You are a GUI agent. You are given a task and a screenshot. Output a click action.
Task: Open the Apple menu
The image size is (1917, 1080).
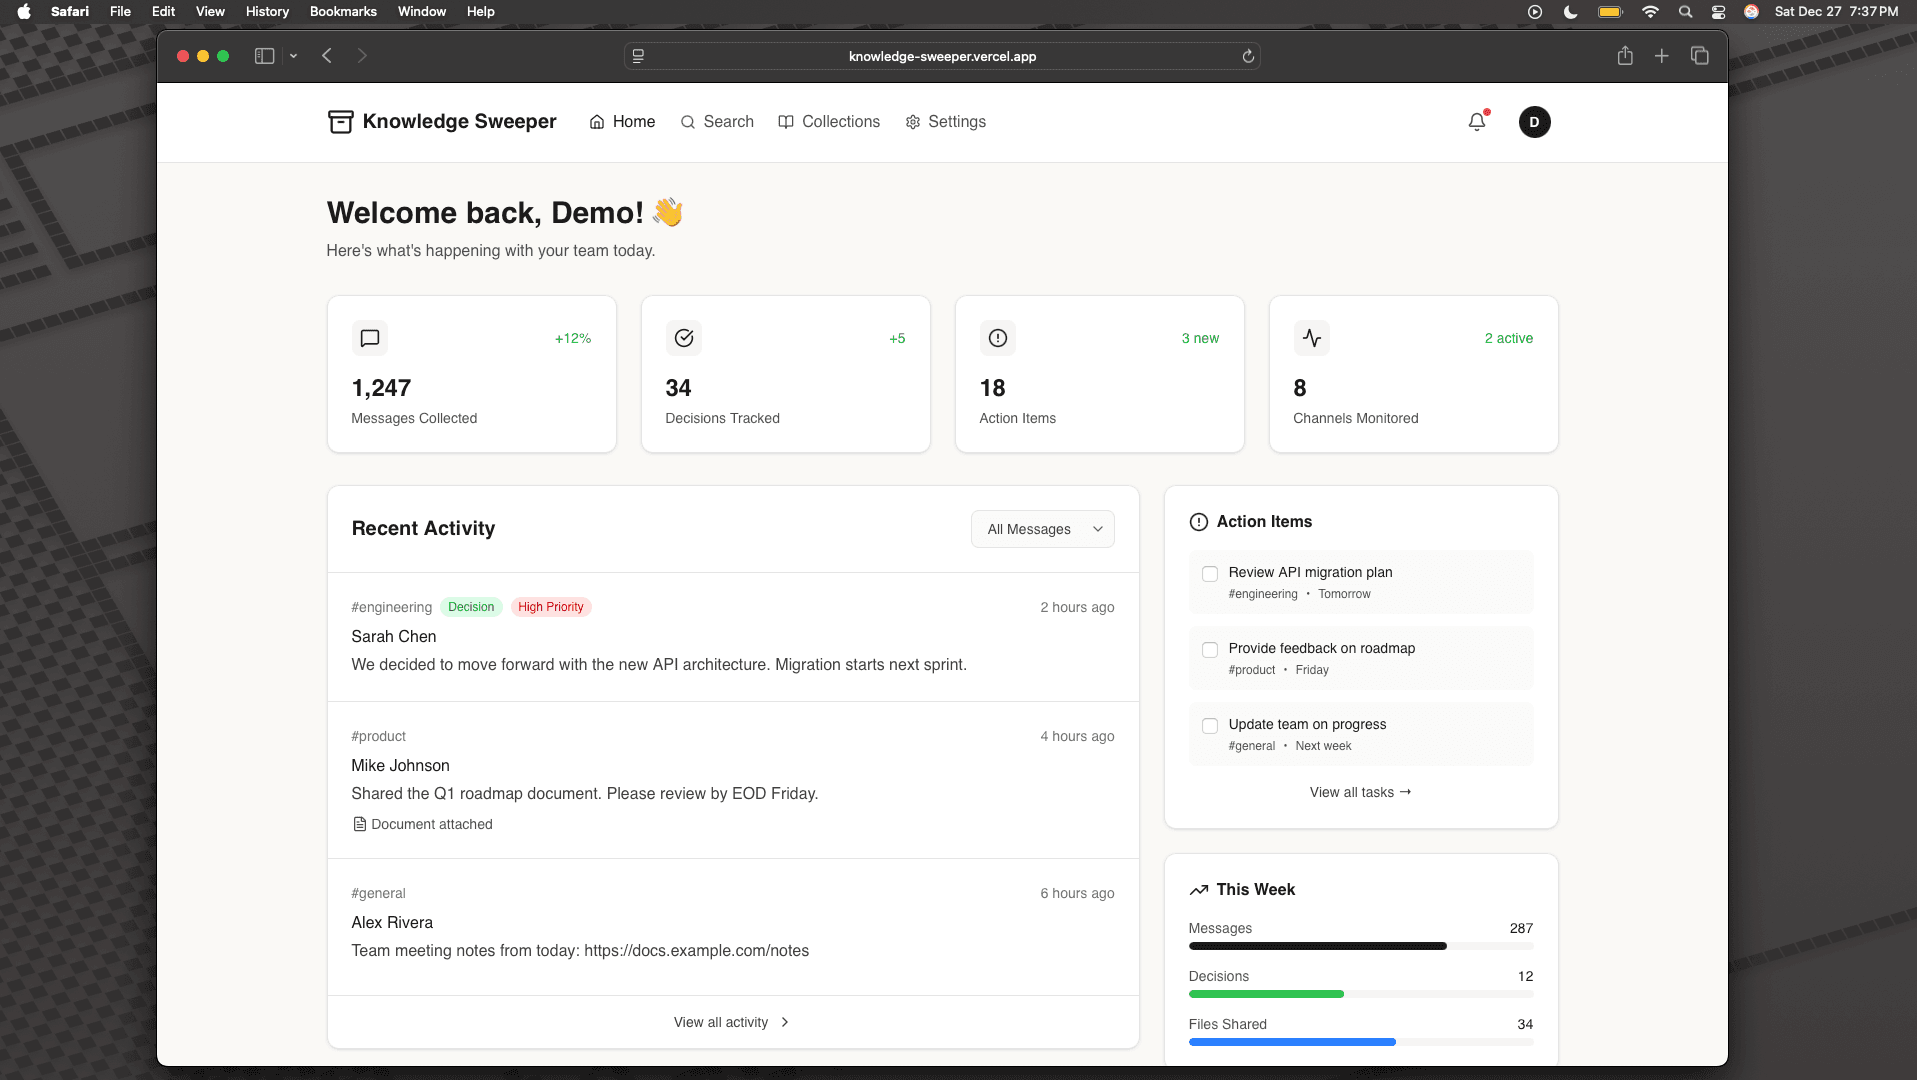(x=24, y=12)
